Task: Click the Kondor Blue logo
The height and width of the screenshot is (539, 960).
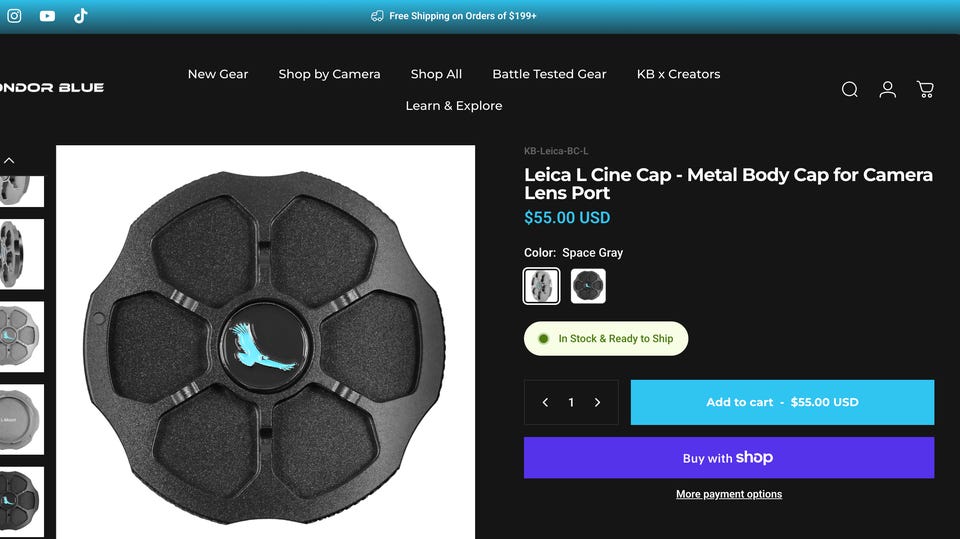Action: click(x=52, y=88)
